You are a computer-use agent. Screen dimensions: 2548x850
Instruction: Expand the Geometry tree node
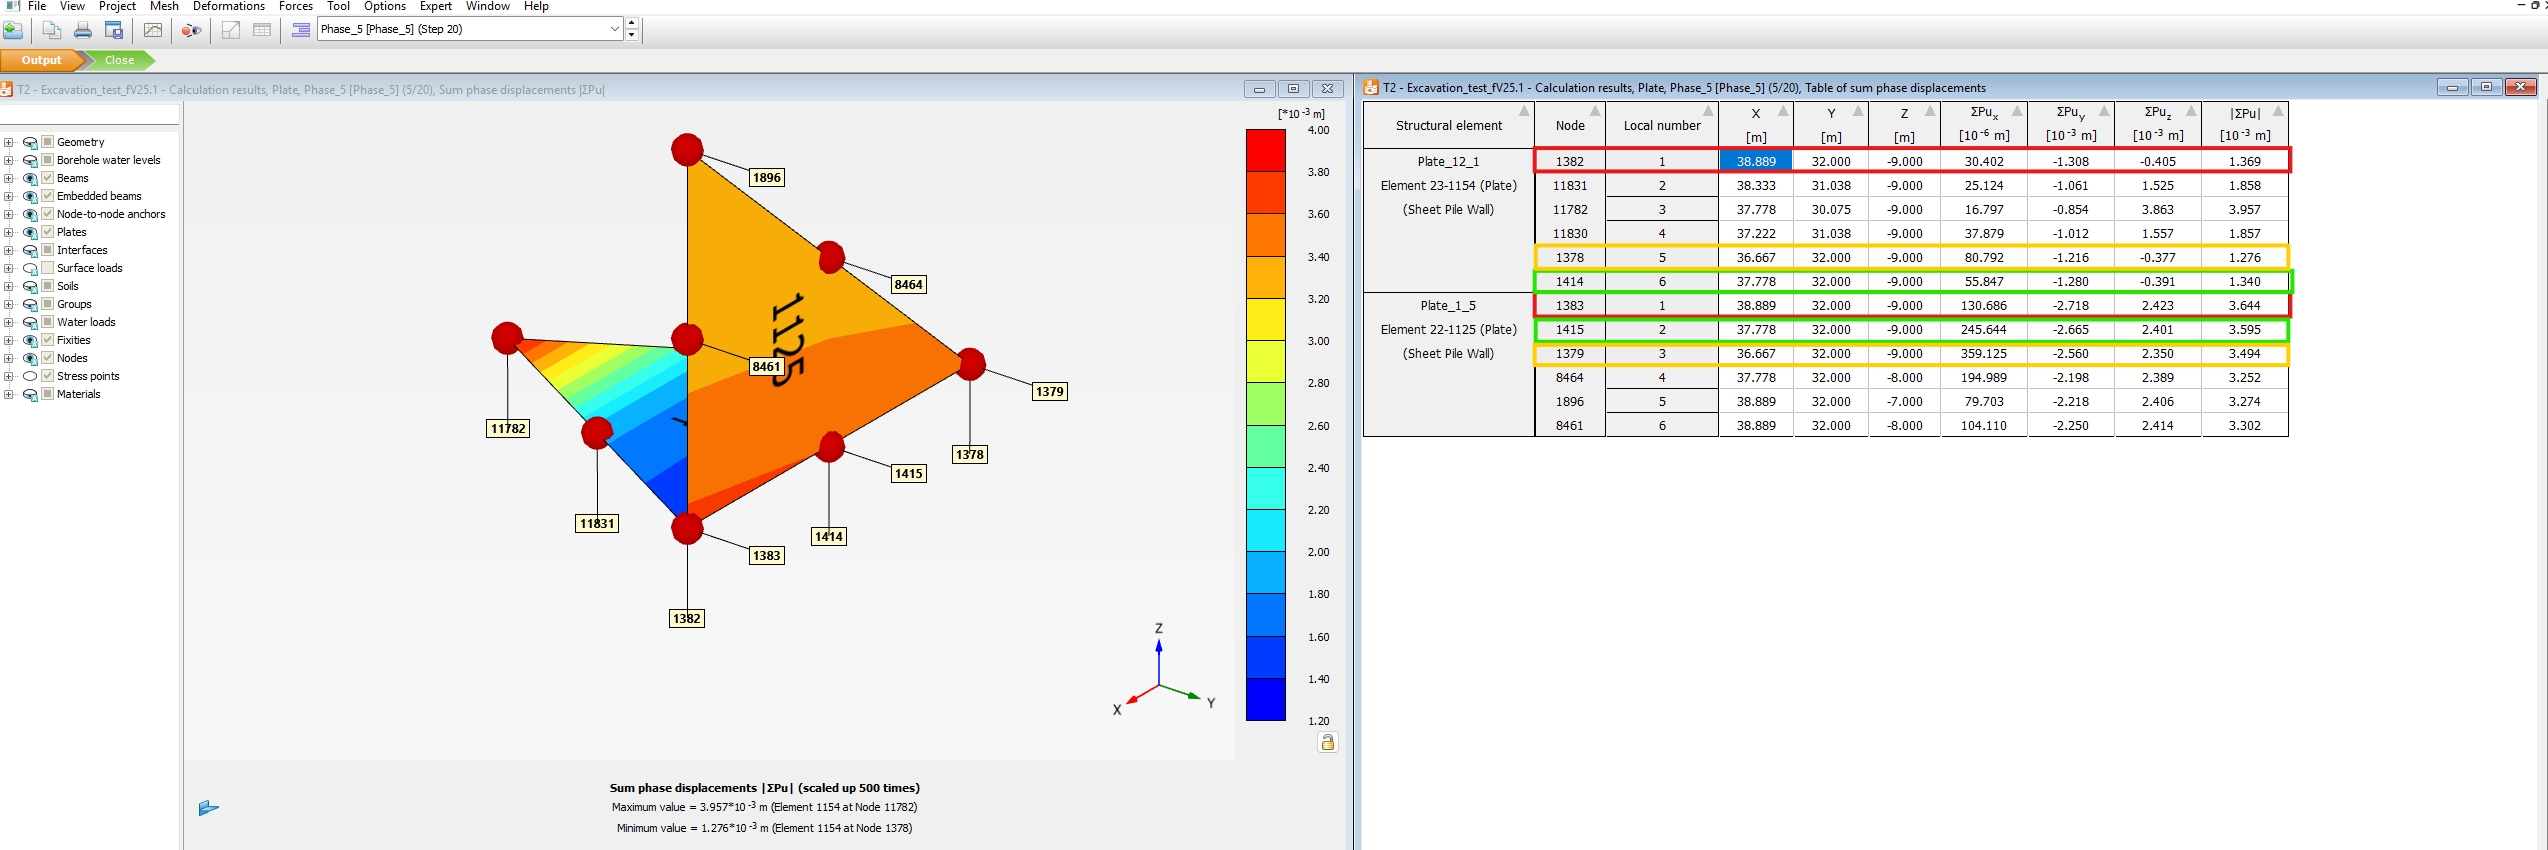pos(8,142)
